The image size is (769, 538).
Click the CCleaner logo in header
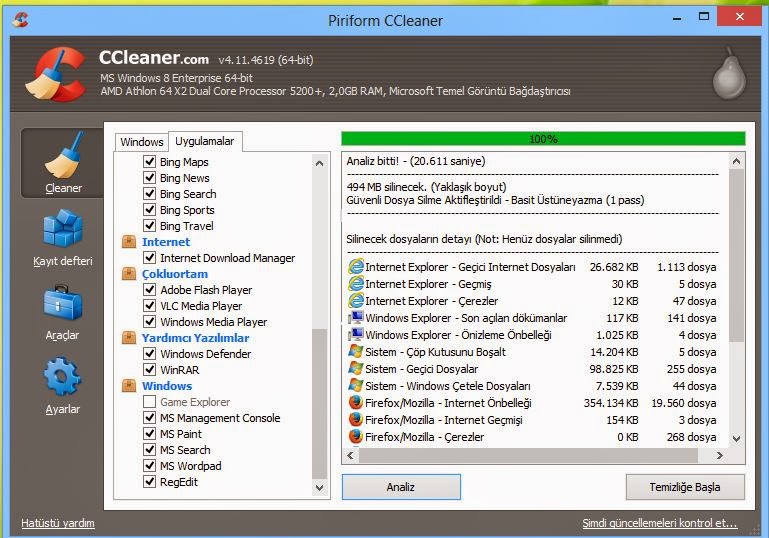click(x=55, y=74)
